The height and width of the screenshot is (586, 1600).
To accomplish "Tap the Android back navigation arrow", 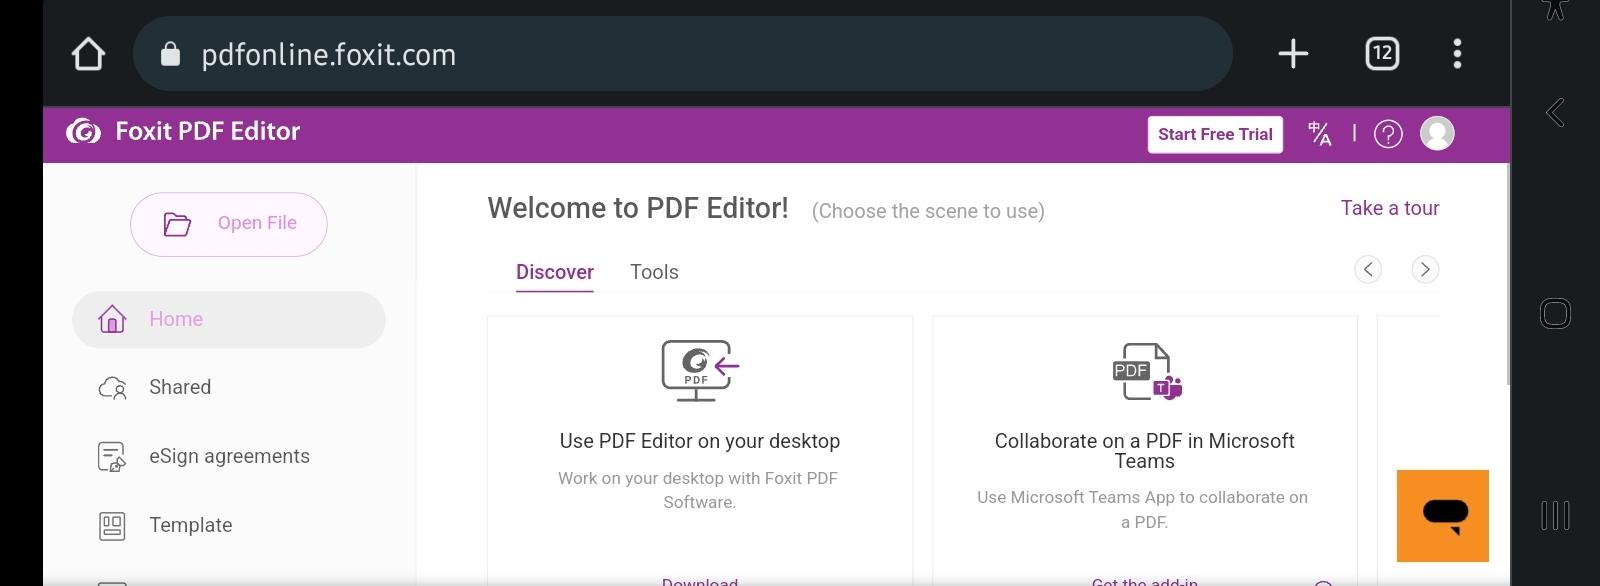I will (1555, 112).
